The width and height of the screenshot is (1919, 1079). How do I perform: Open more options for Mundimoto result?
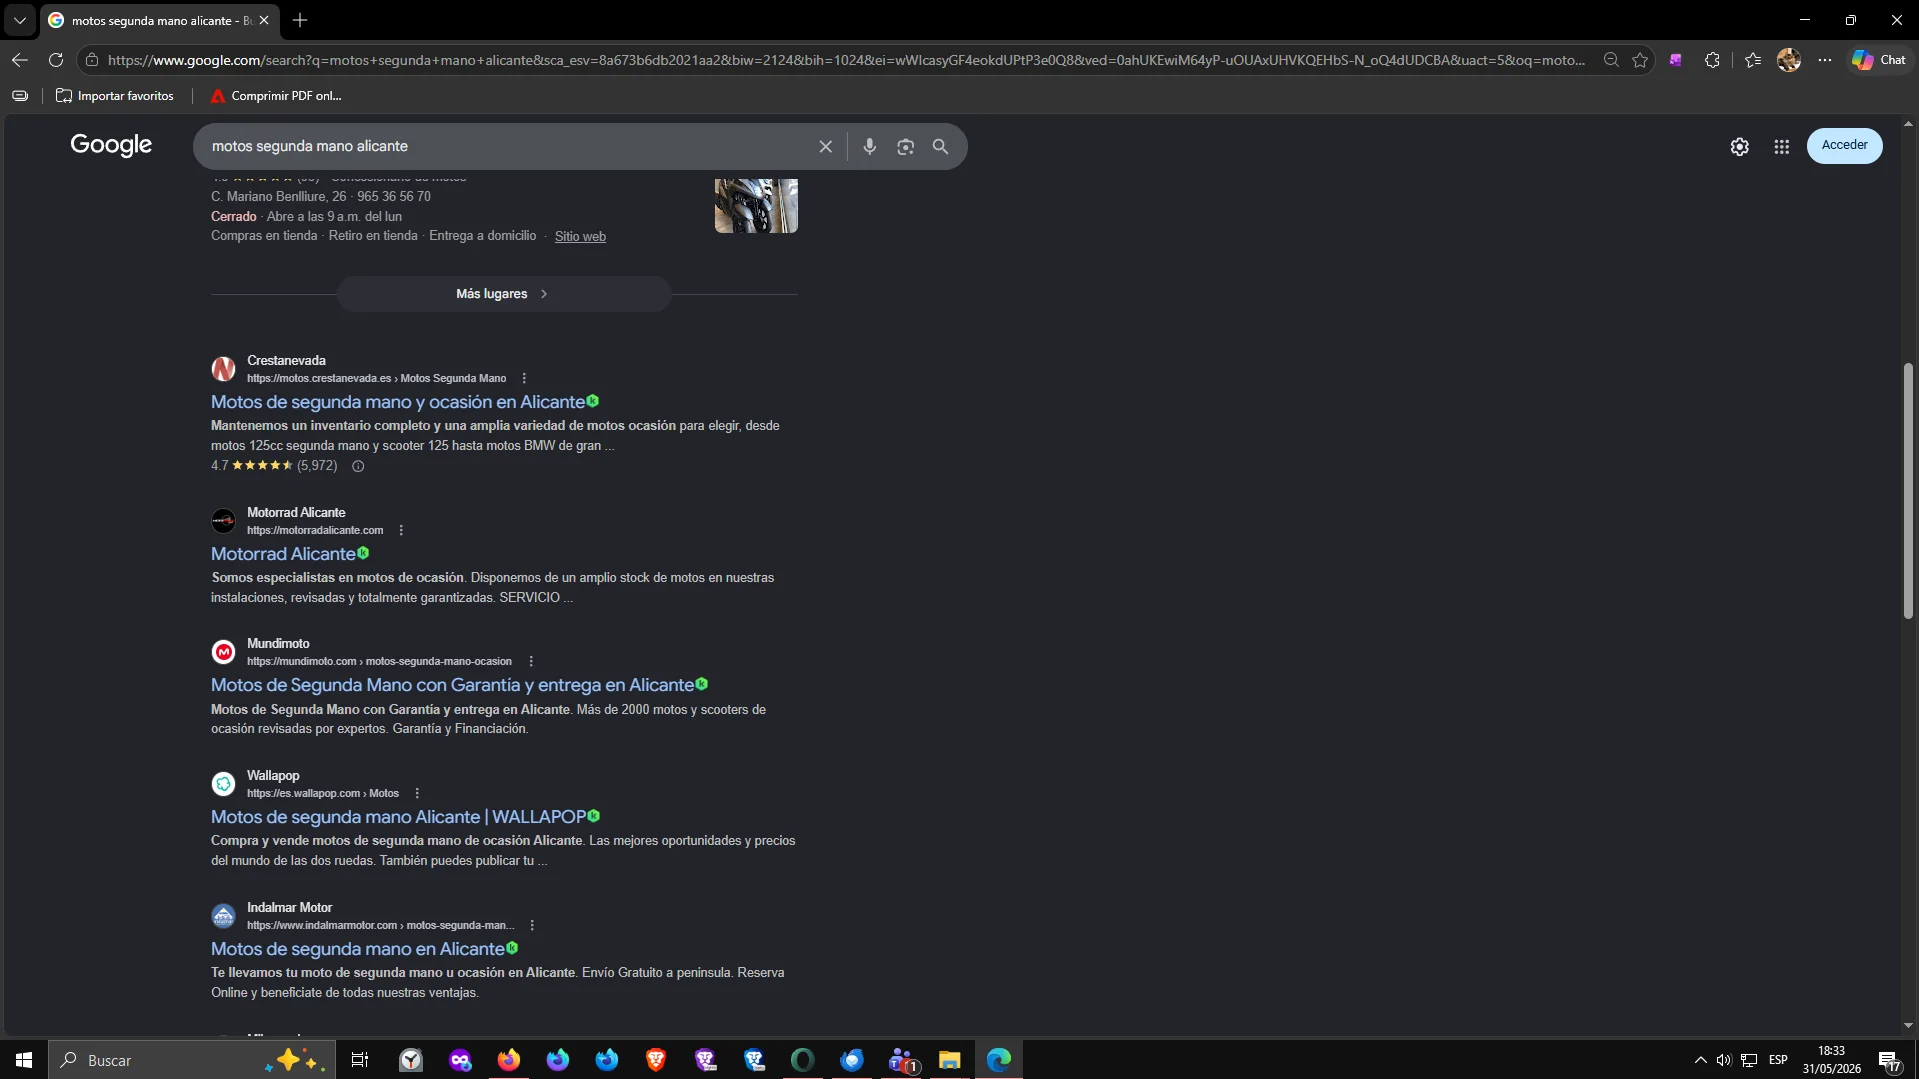(x=531, y=661)
